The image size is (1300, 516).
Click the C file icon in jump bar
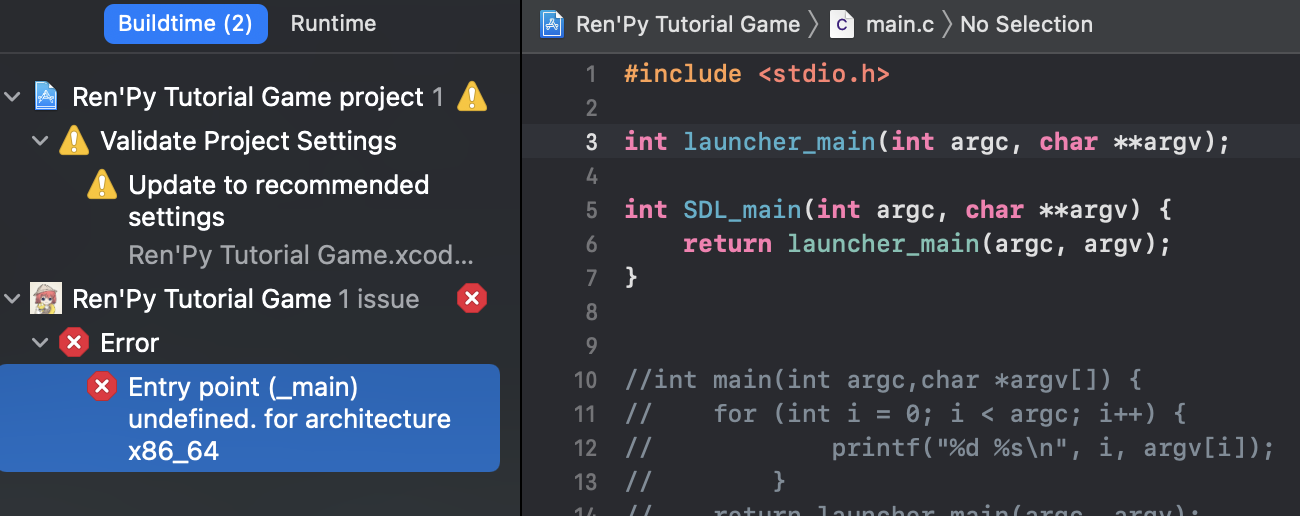tap(843, 24)
